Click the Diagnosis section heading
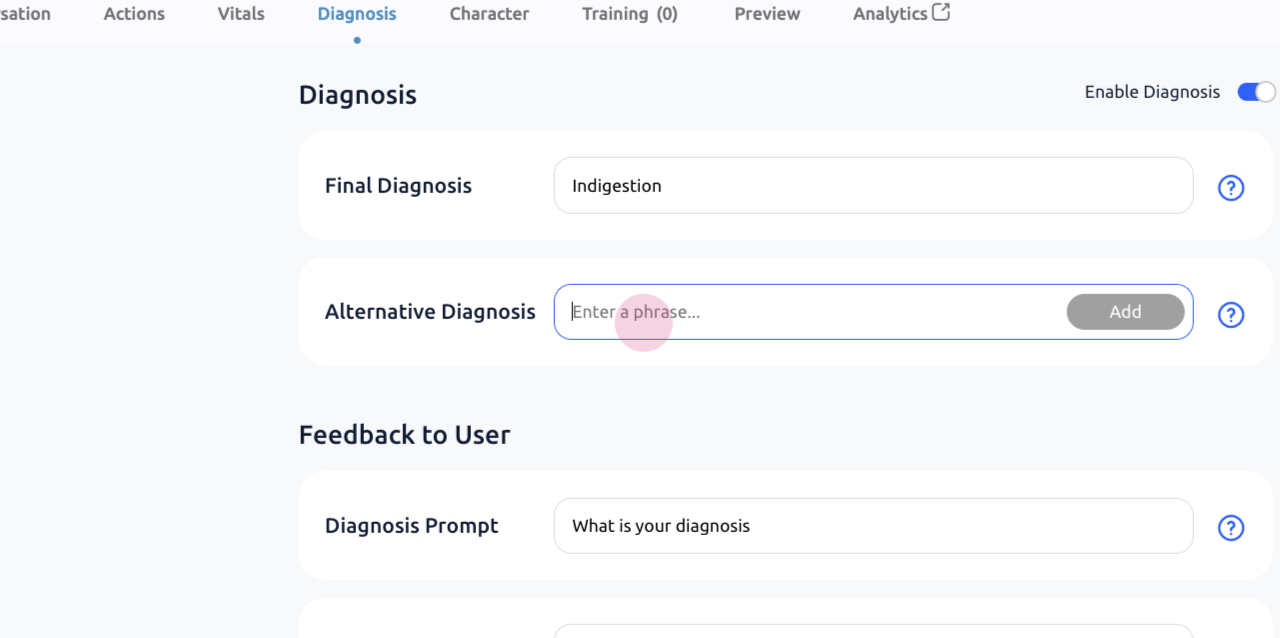This screenshot has width=1280, height=638. point(357,95)
